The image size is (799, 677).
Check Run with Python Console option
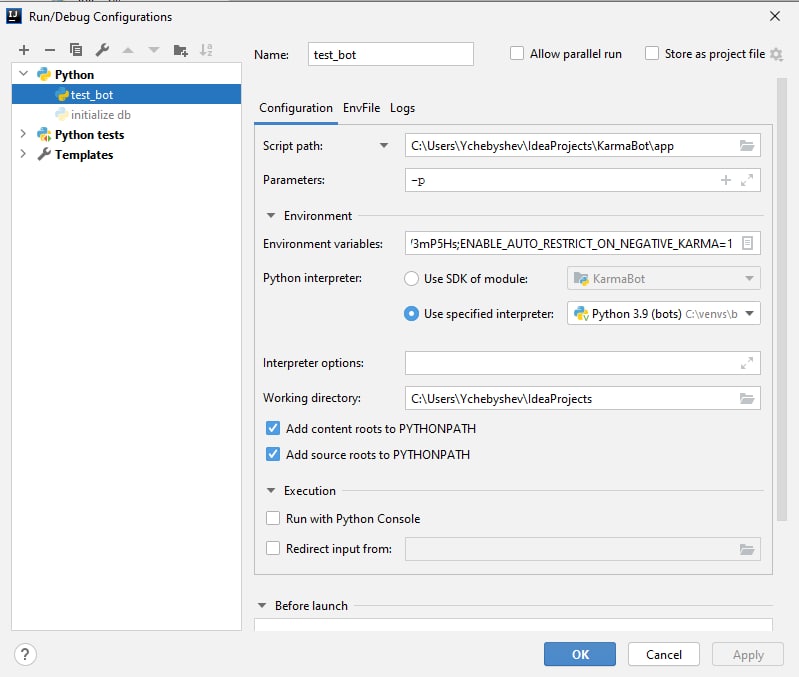(273, 518)
